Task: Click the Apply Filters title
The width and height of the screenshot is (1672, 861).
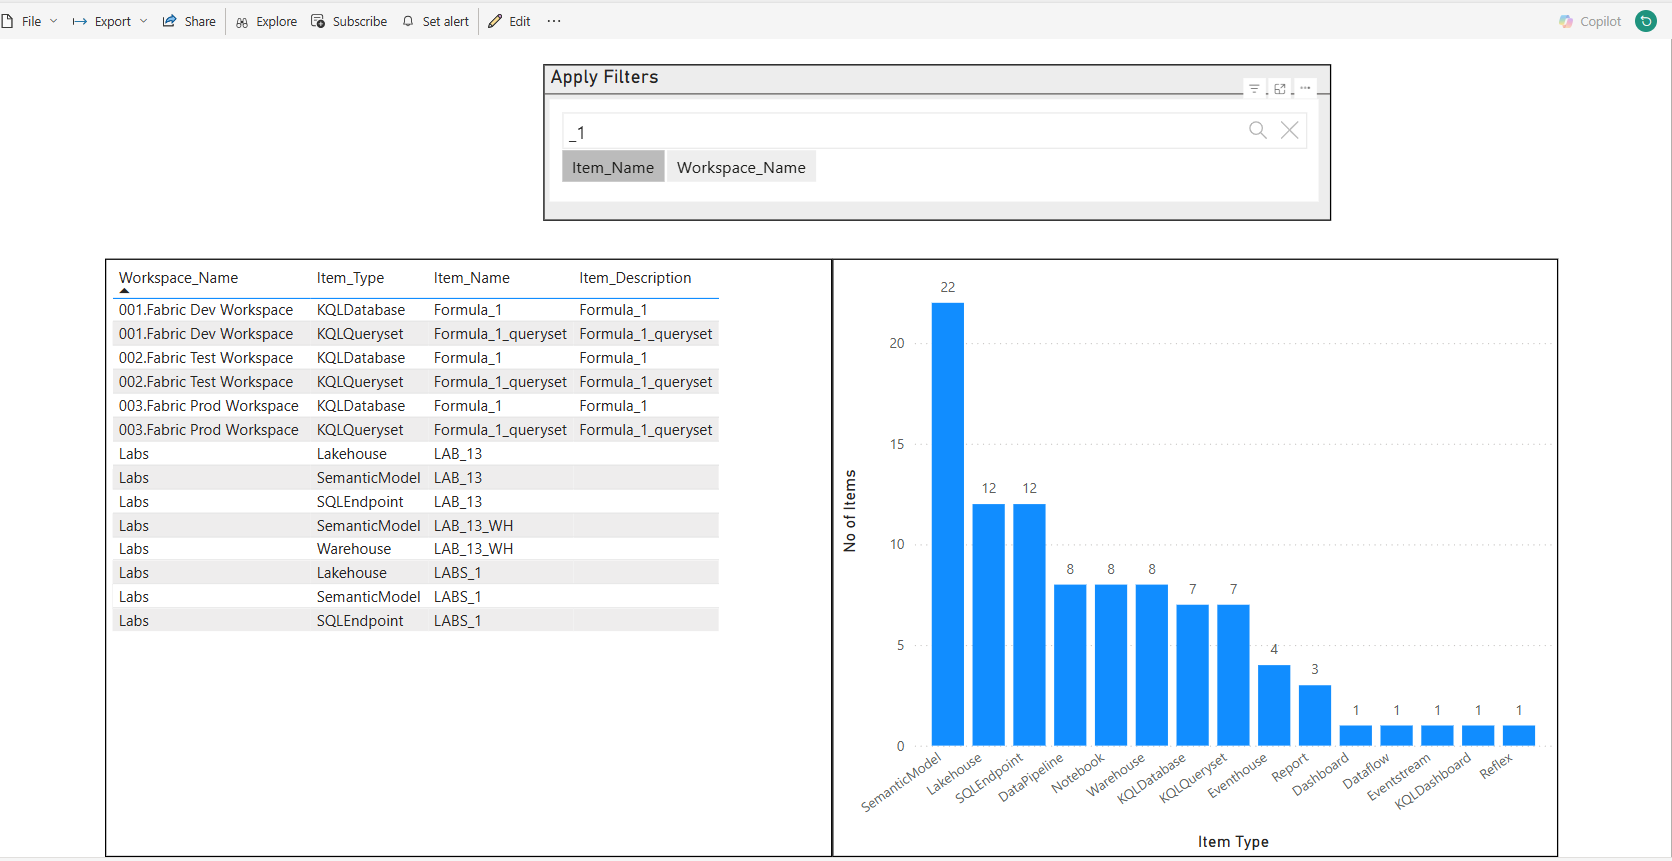Action: tap(605, 77)
